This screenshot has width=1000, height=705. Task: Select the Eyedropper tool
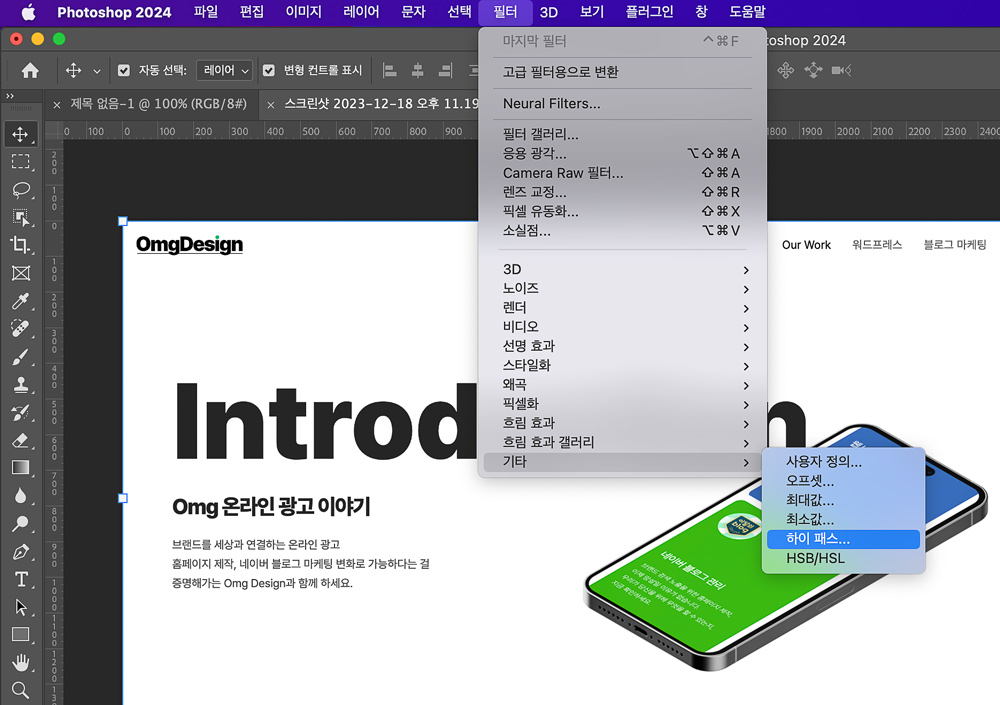click(20, 301)
